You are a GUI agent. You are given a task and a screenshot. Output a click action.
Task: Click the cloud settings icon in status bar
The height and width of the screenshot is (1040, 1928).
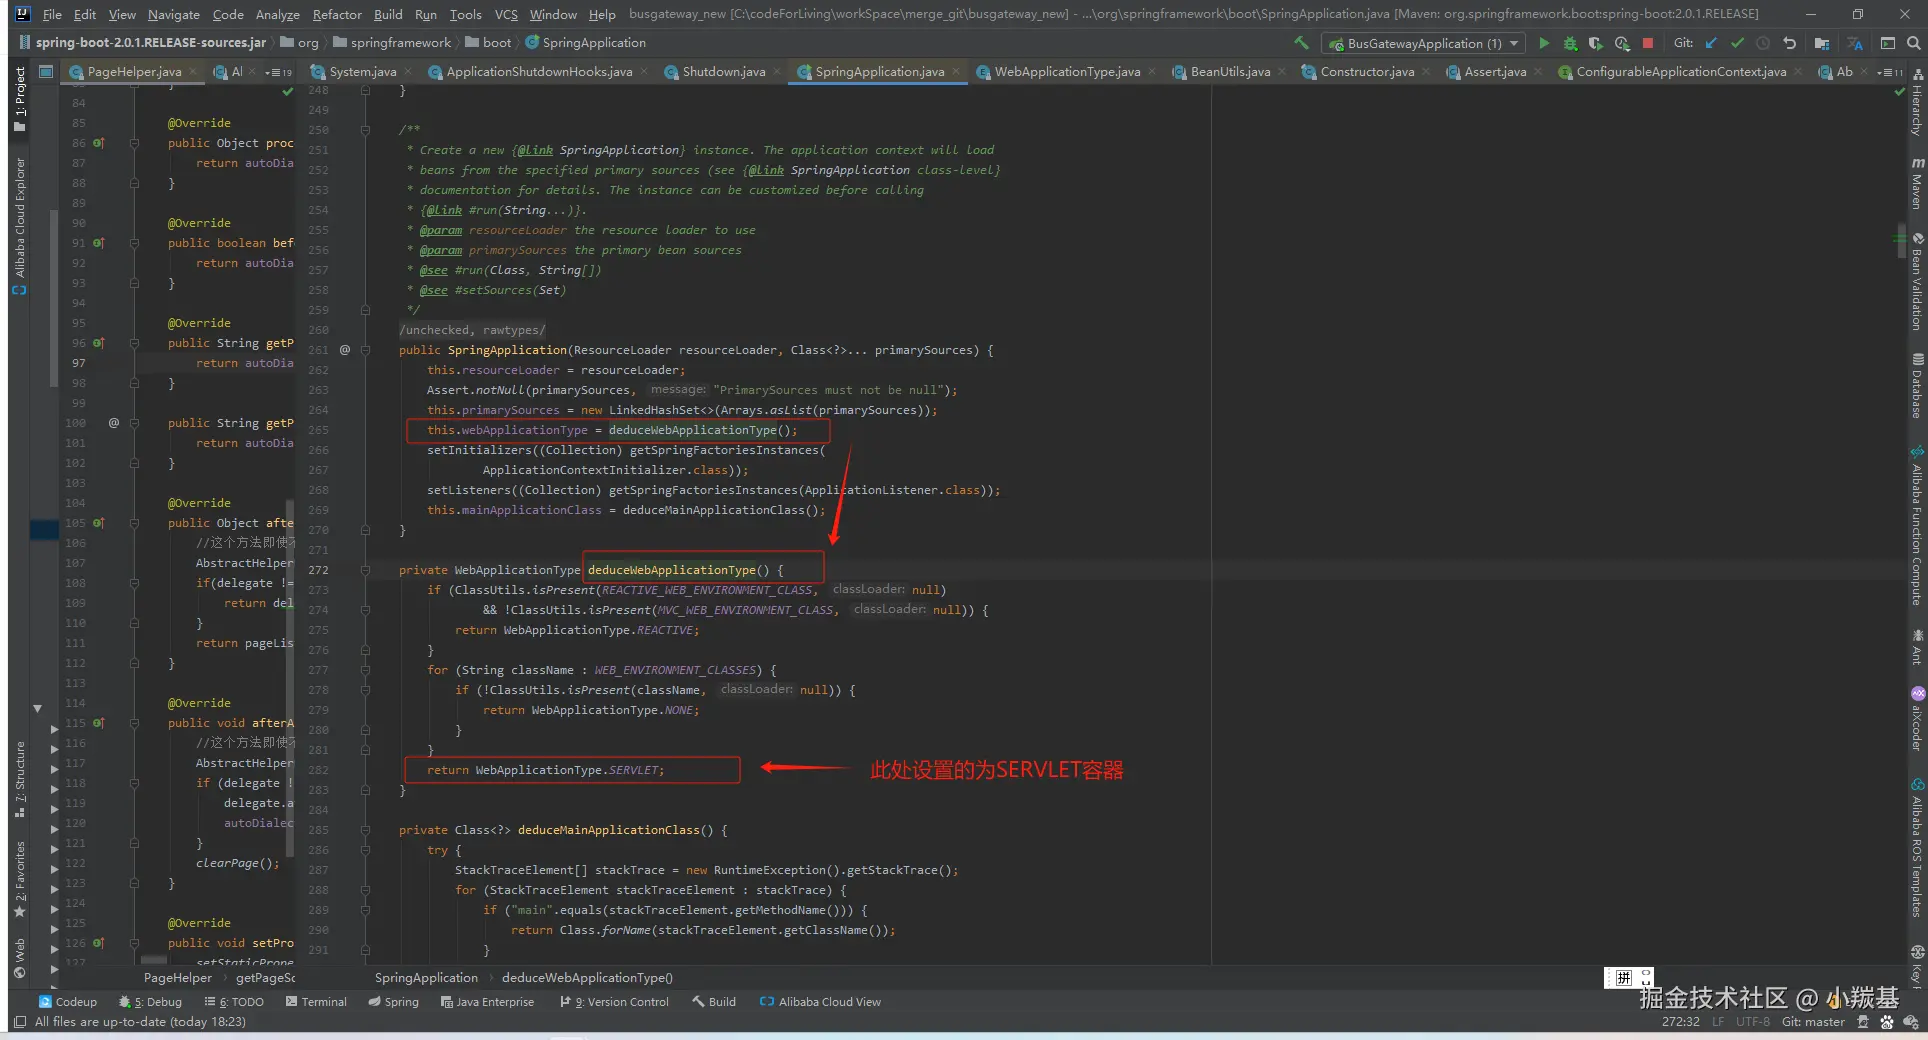pos(1910,1022)
